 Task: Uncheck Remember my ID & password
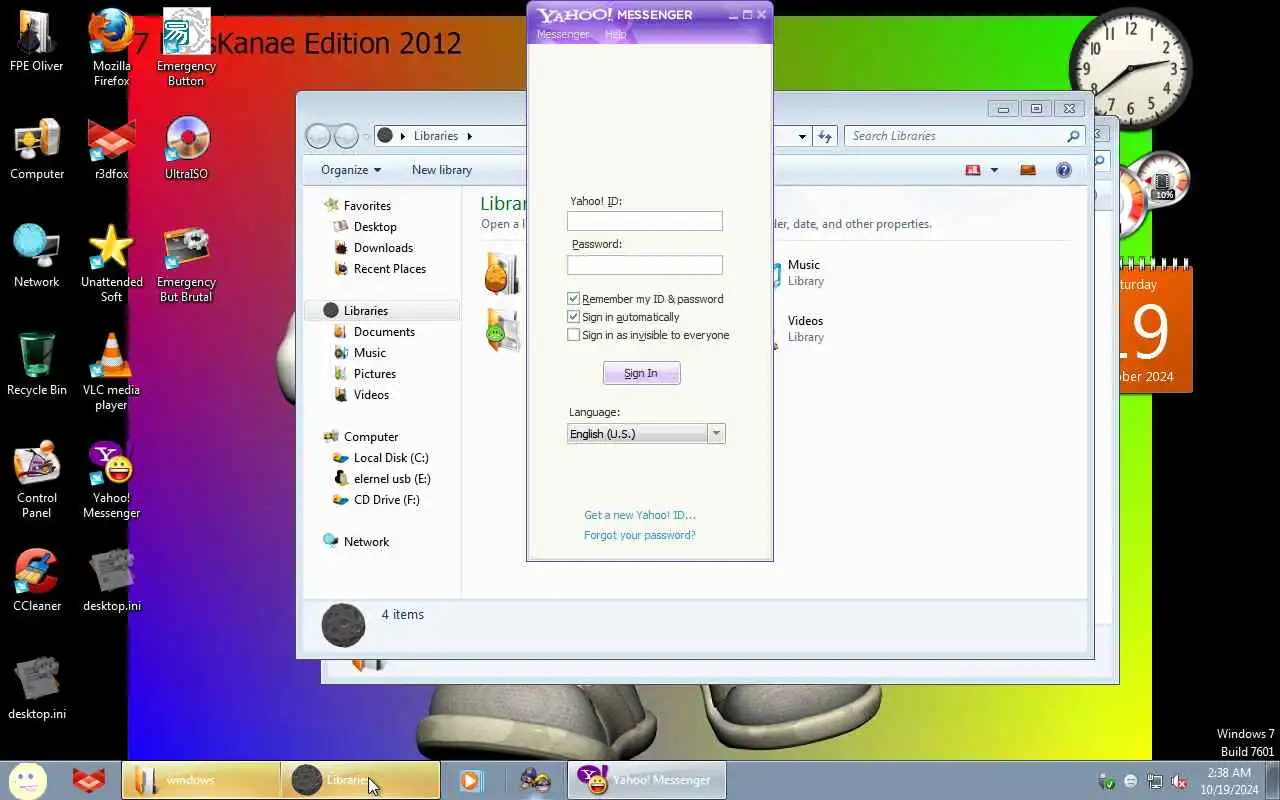click(x=573, y=299)
